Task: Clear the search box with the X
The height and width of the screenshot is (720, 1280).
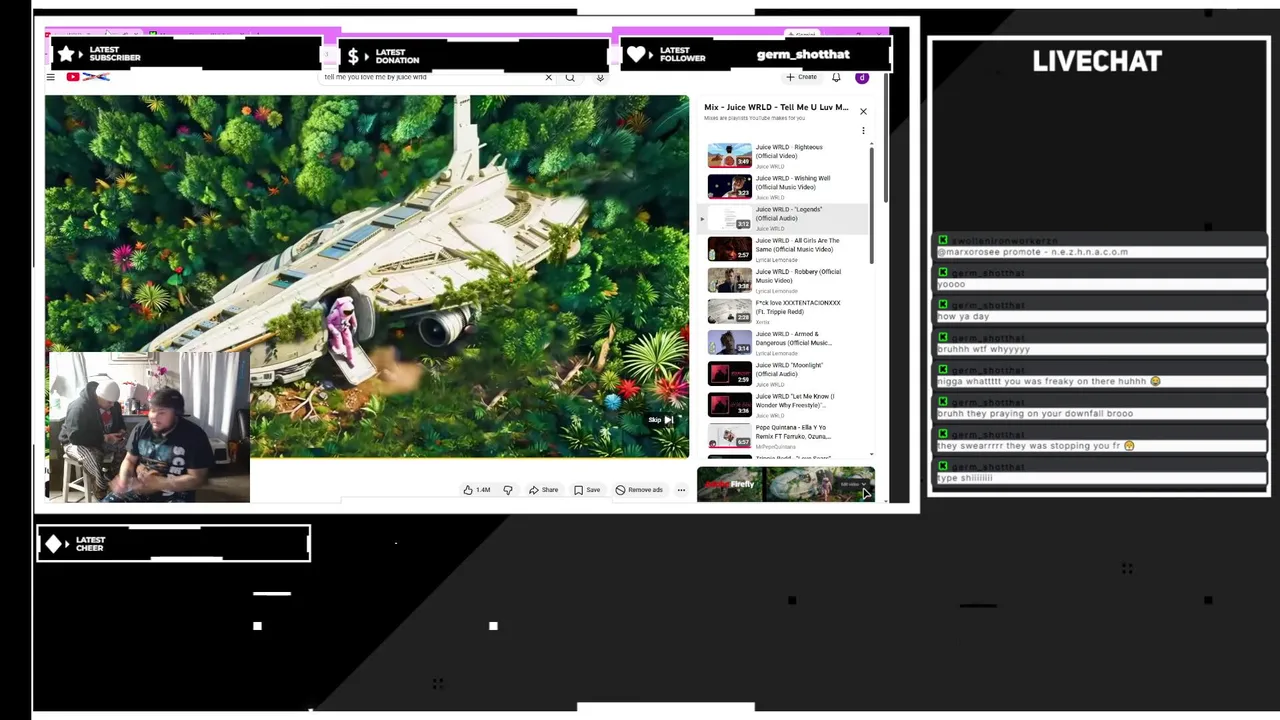Action: point(548,77)
